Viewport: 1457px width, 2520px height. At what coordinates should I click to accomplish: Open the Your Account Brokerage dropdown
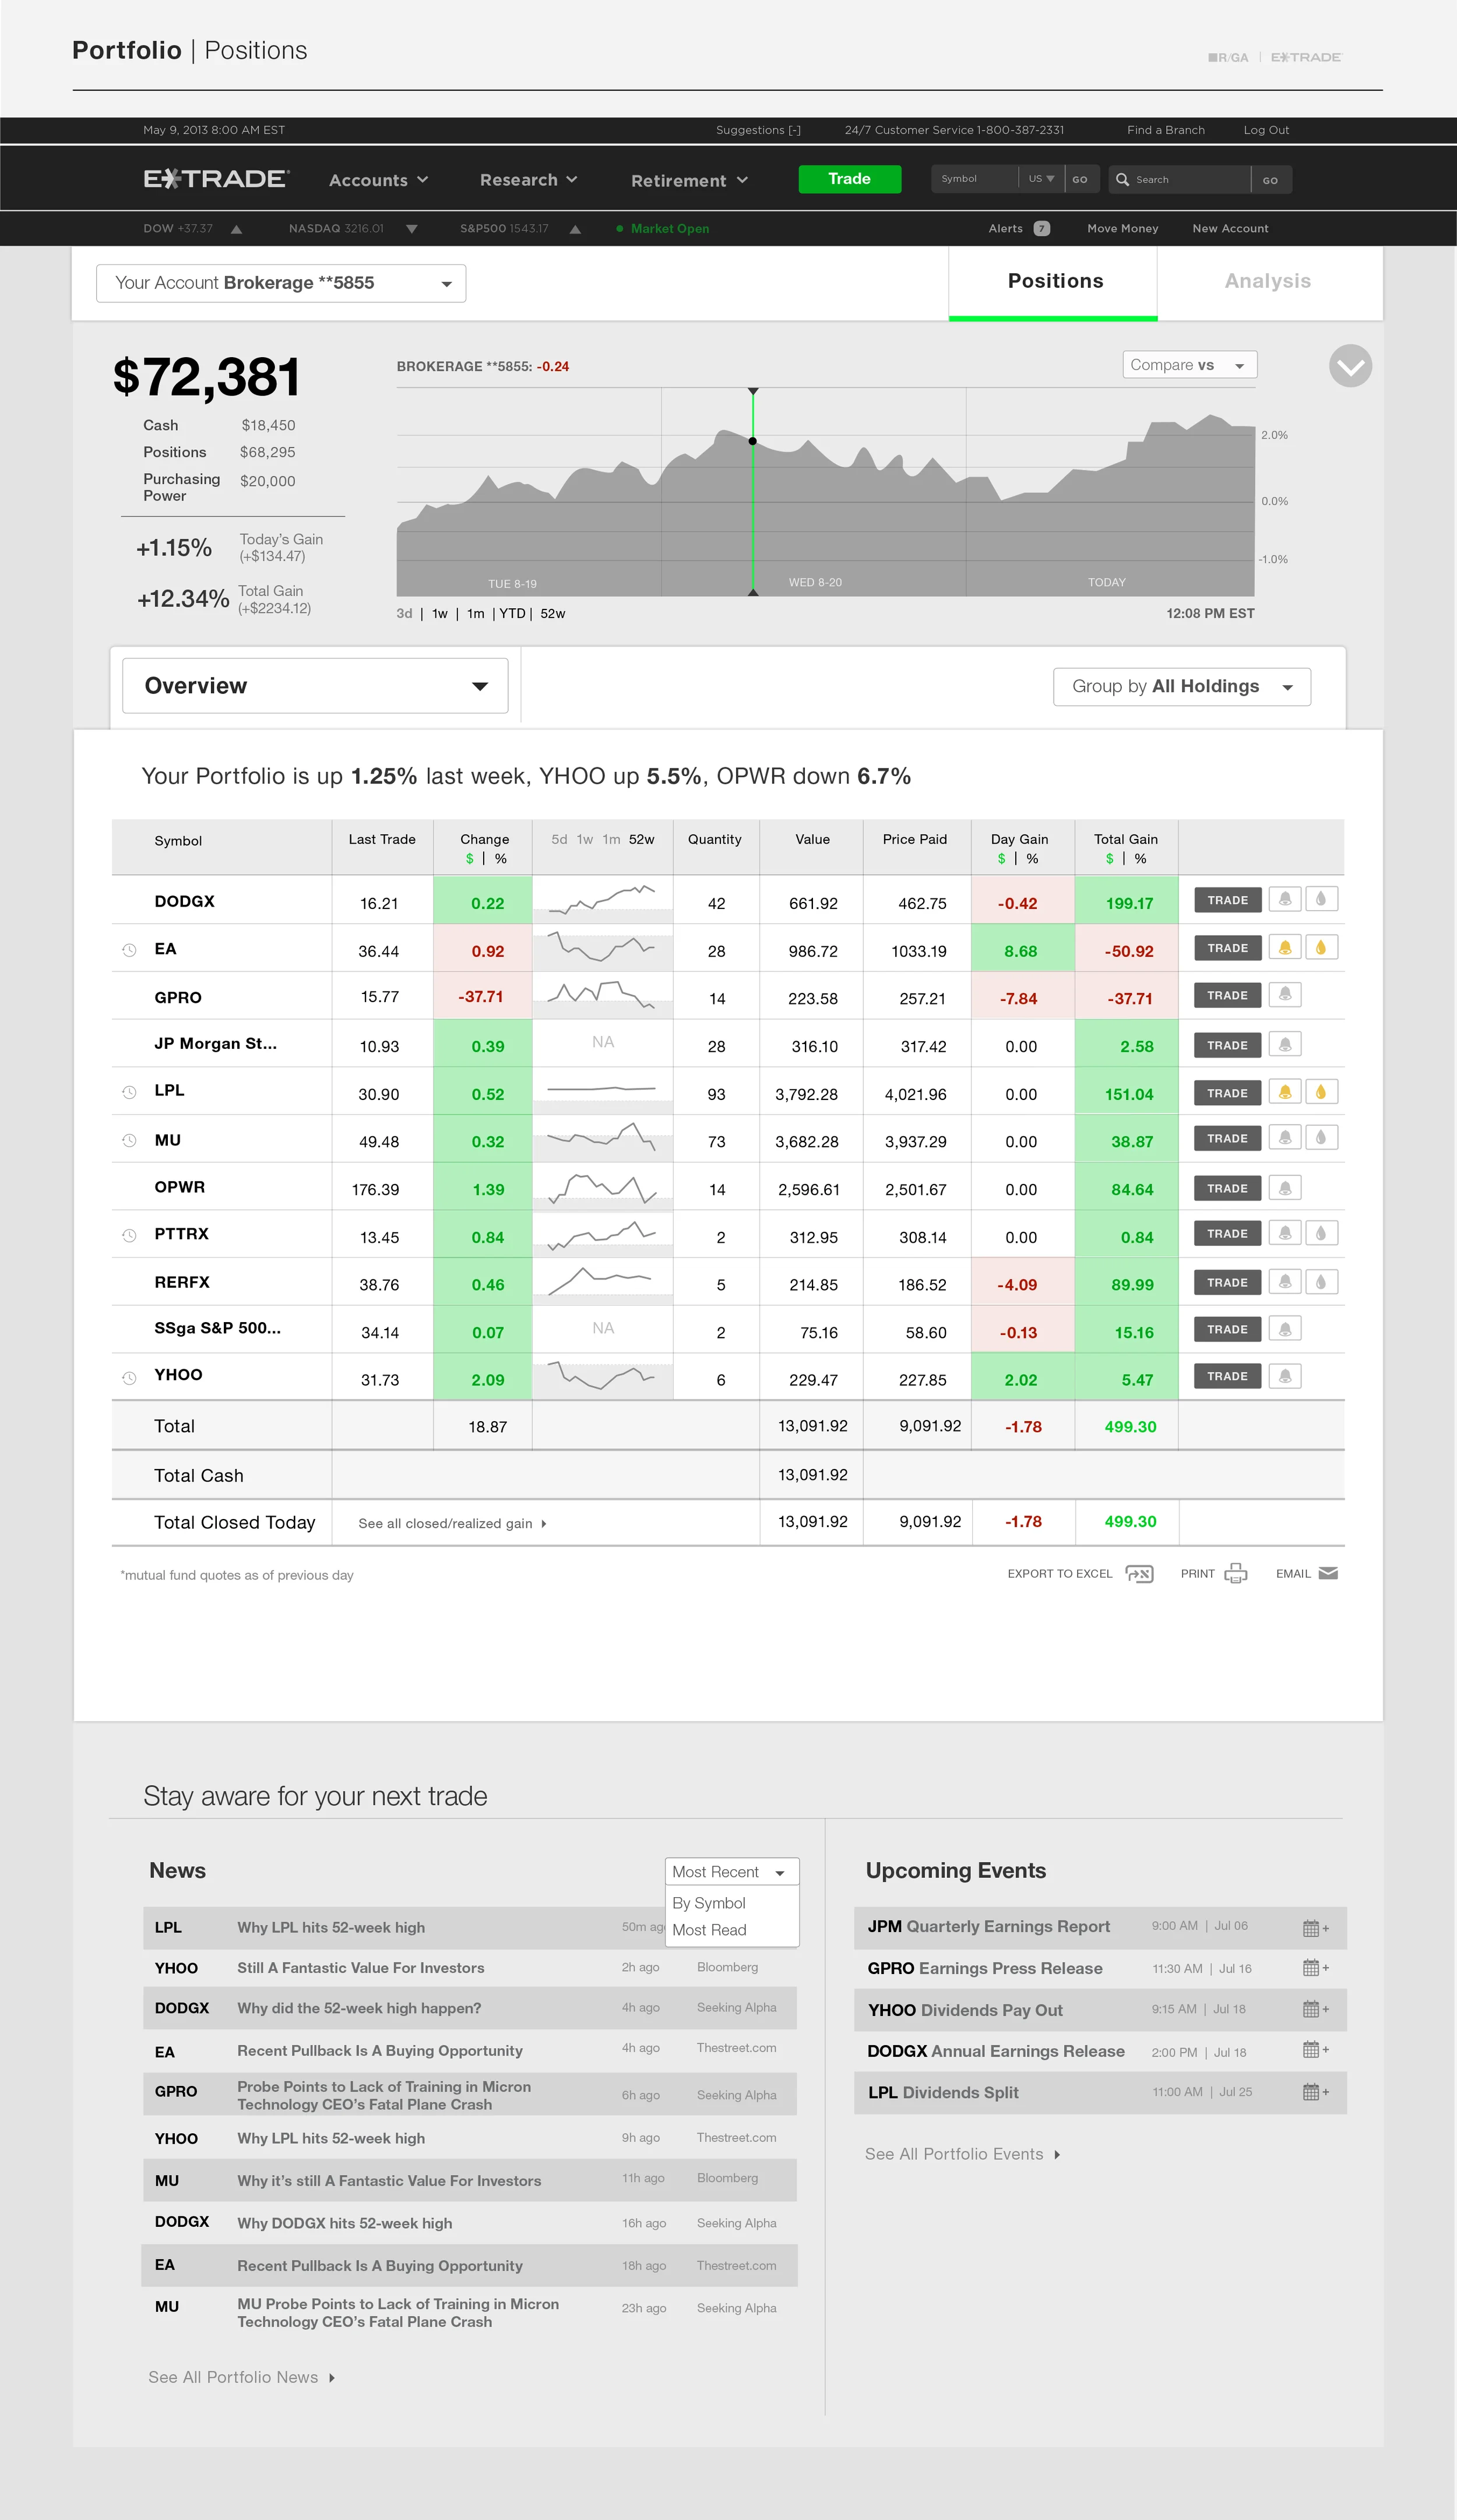[281, 283]
